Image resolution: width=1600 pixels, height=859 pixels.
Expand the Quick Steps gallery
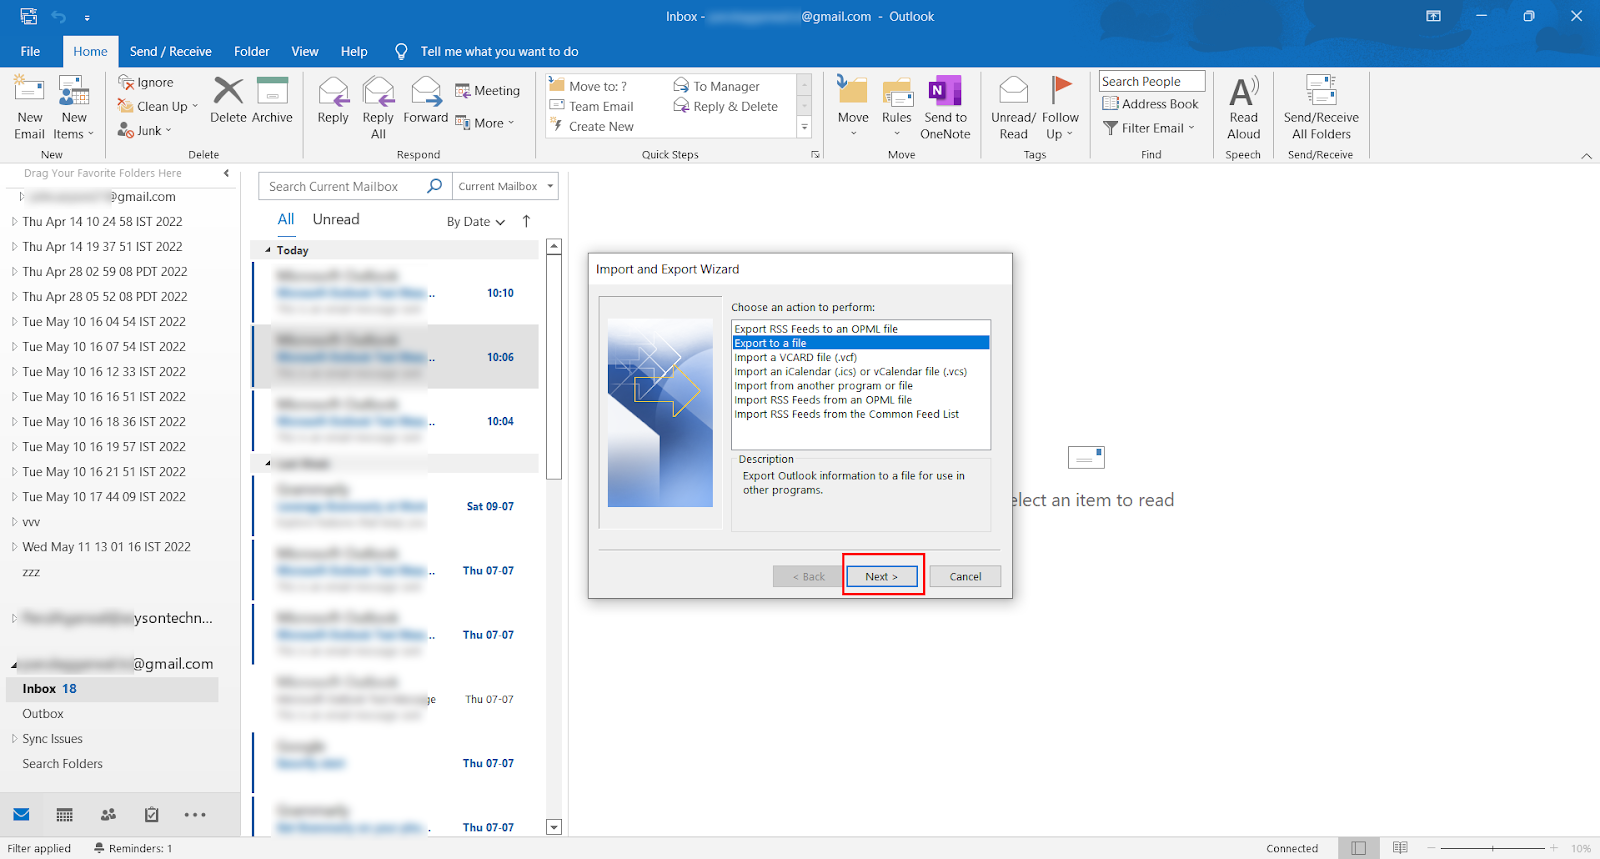click(804, 127)
